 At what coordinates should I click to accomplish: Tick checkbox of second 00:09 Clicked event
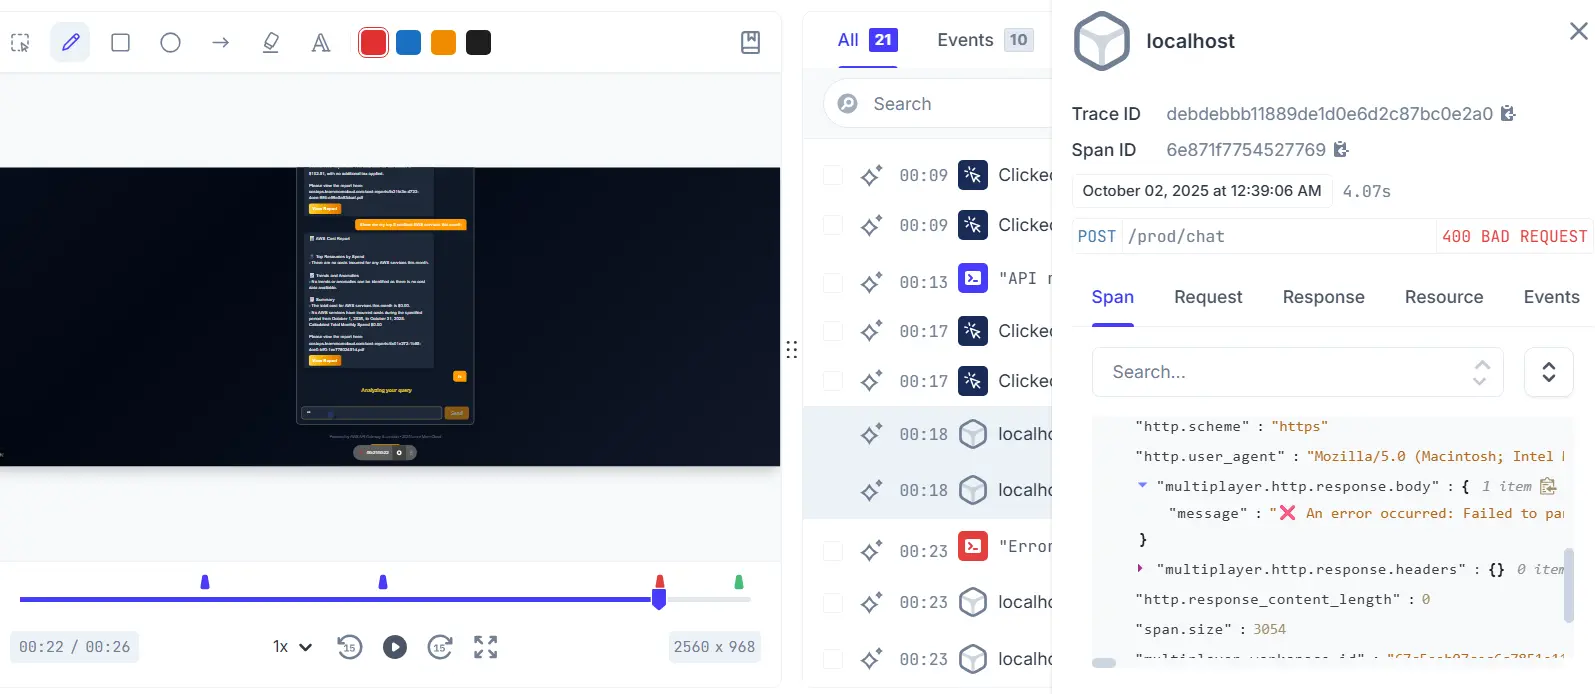click(x=833, y=225)
